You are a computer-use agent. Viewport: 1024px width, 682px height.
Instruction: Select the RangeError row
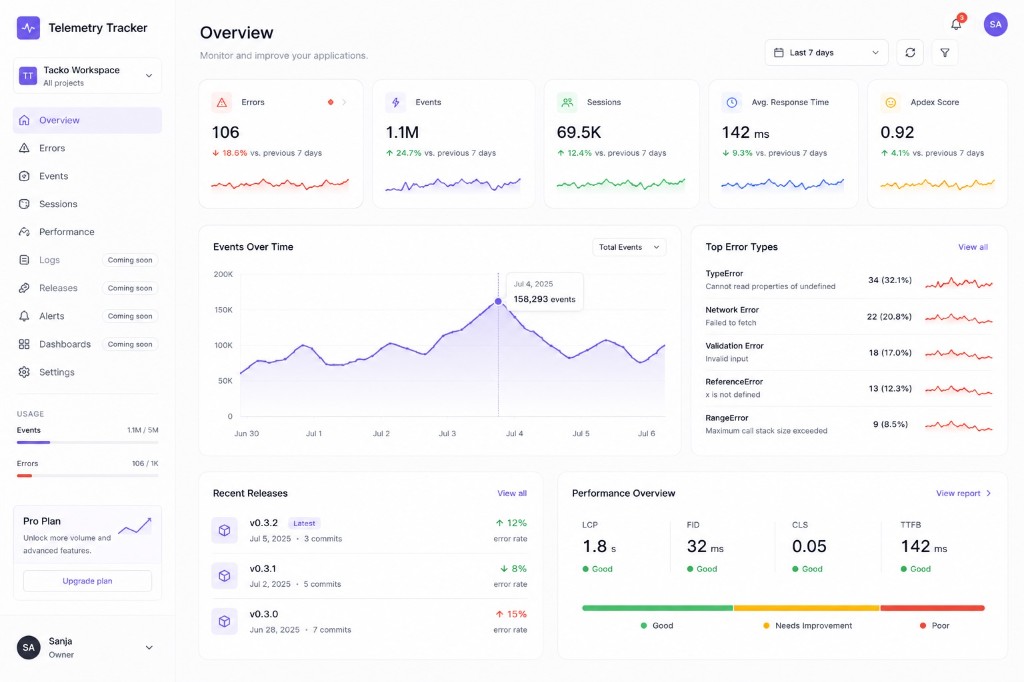point(849,424)
